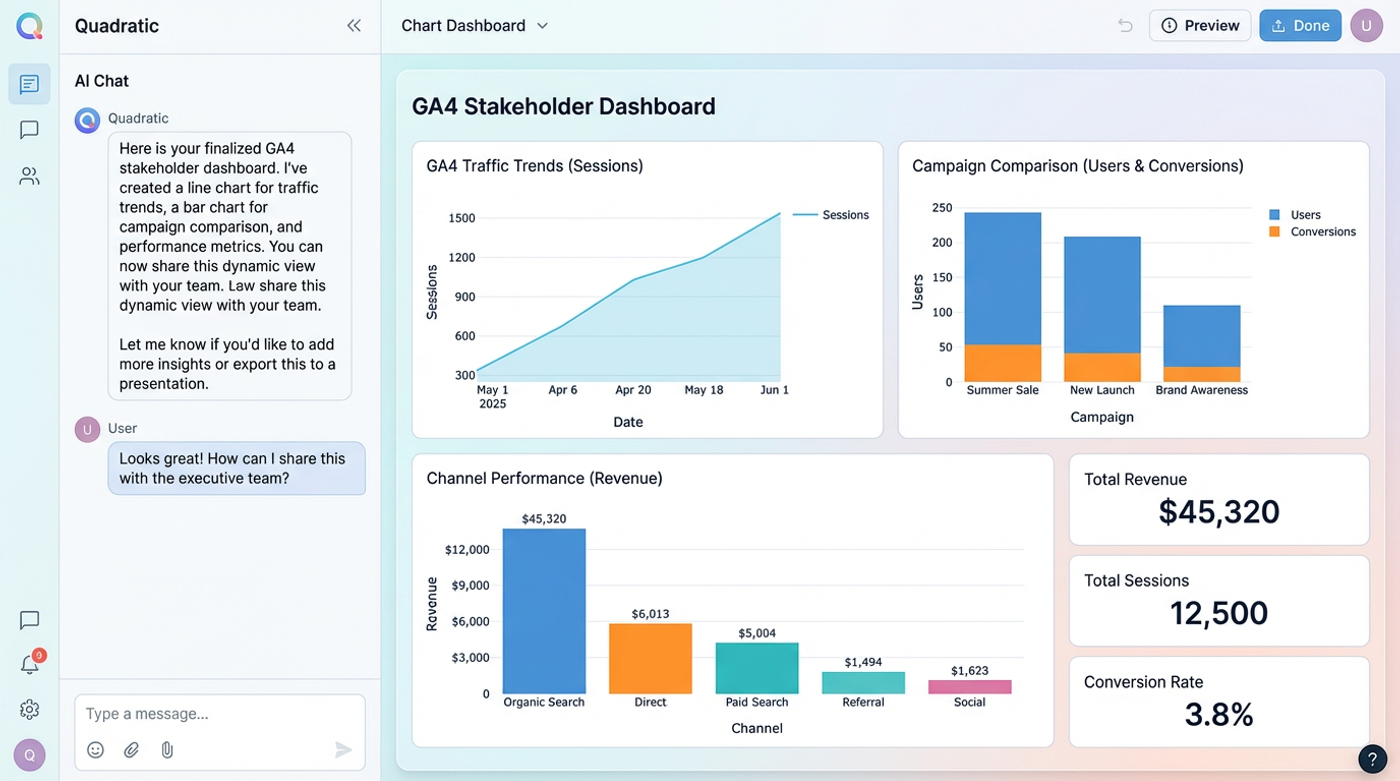Open the Chart Dashboard dropdown
Viewport: 1400px width, 781px height.
pyautogui.click(x=475, y=26)
